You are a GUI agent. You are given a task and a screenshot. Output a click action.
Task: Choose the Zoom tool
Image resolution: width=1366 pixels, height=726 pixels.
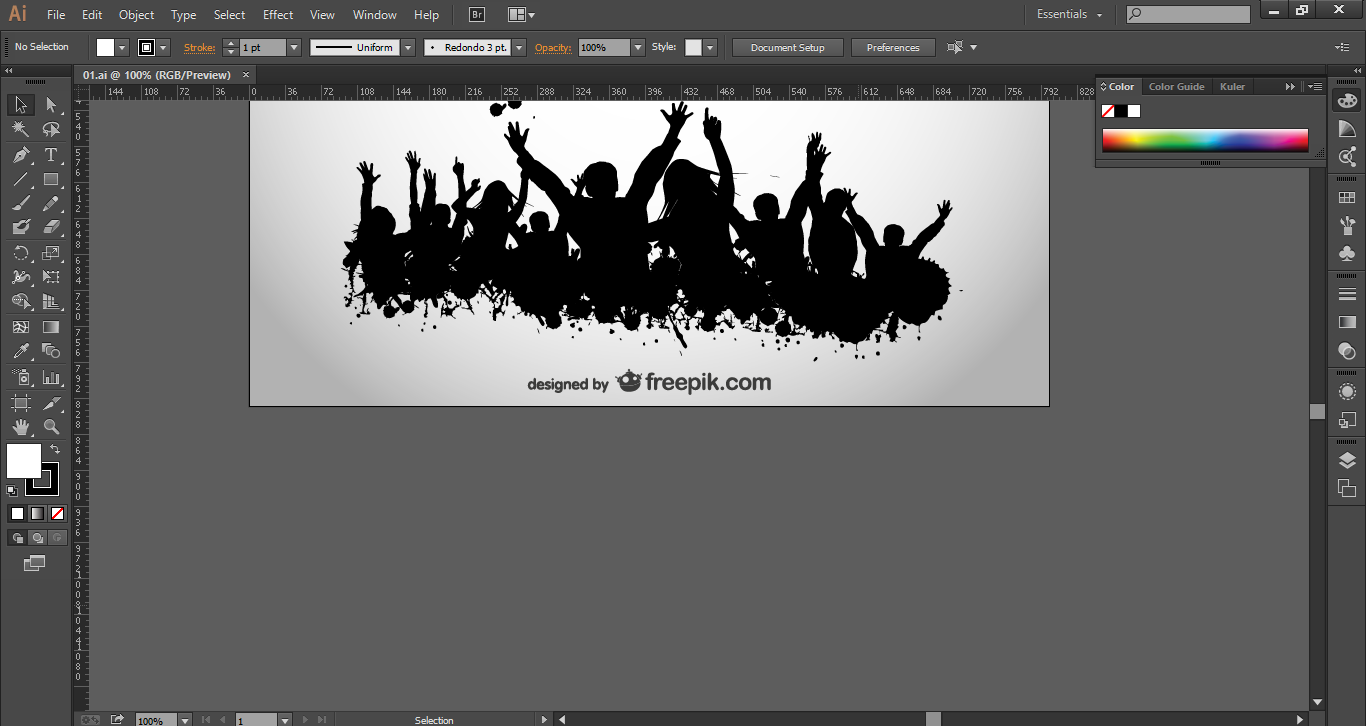point(51,427)
